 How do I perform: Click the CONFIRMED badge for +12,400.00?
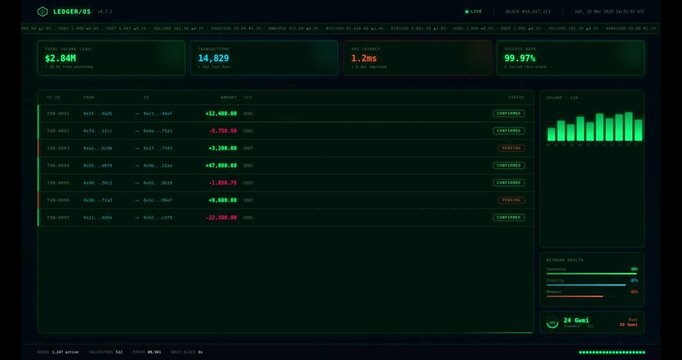coord(509,113)
